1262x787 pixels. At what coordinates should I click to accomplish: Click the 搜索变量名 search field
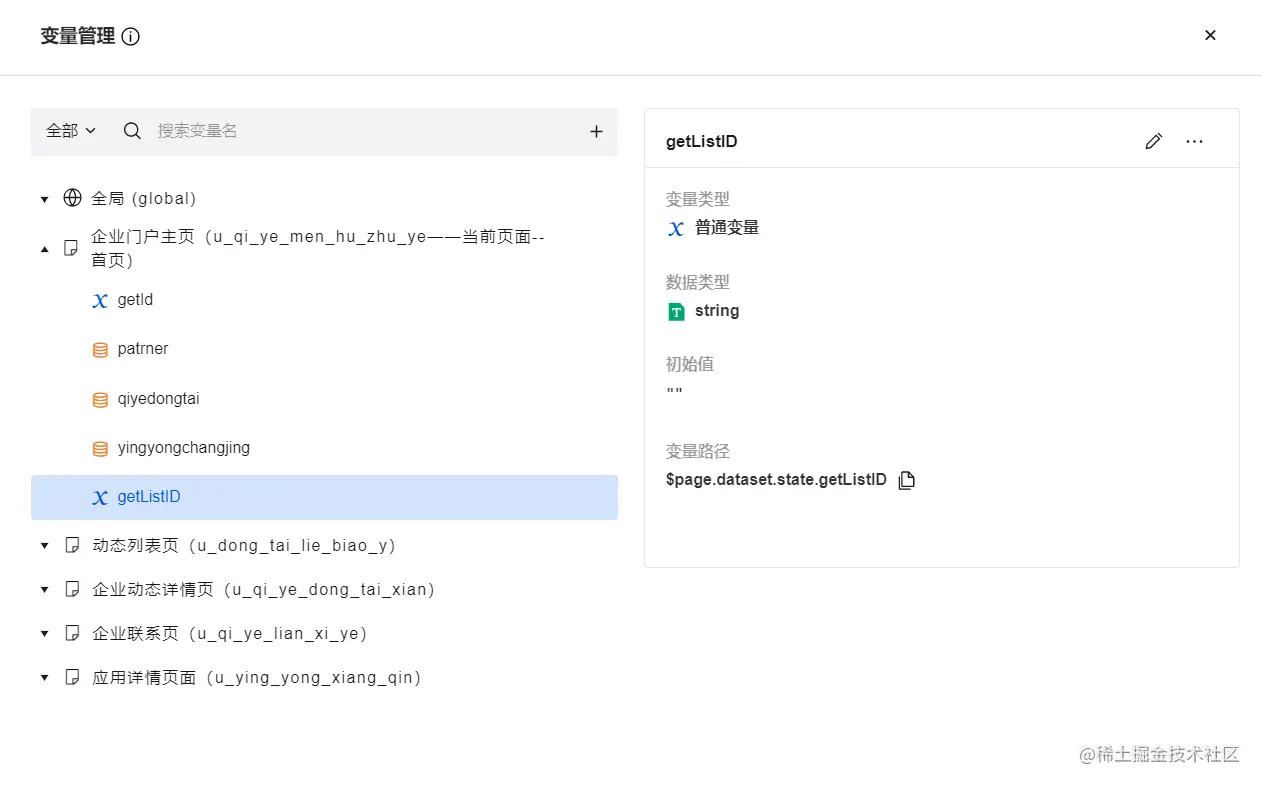(x=360, y=131)
